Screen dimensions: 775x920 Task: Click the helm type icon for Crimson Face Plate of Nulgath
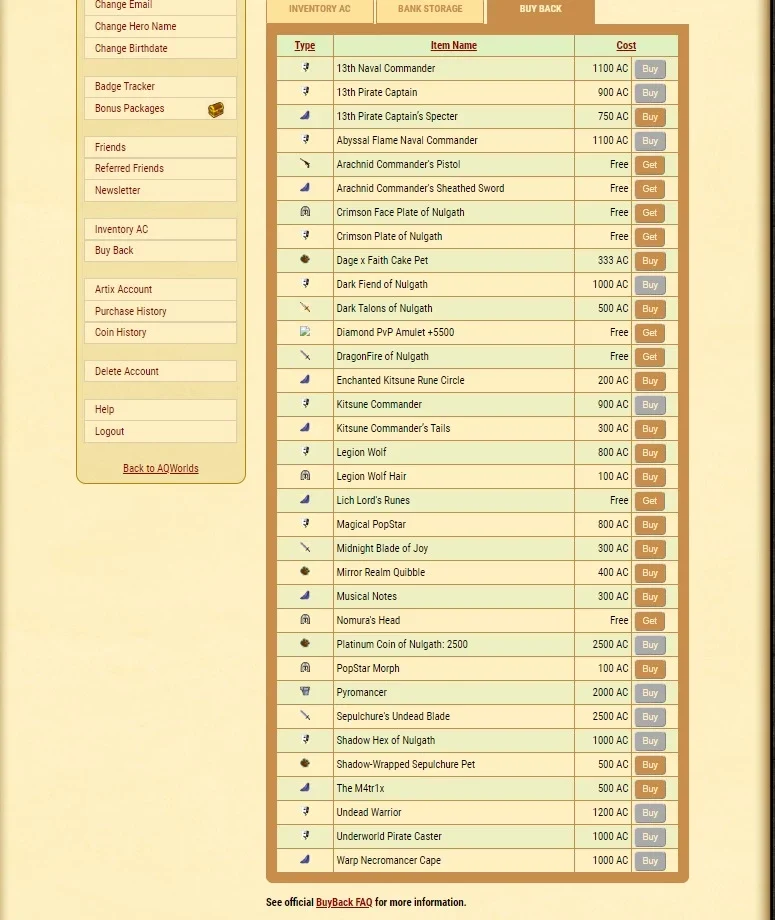tap(305, 211)
